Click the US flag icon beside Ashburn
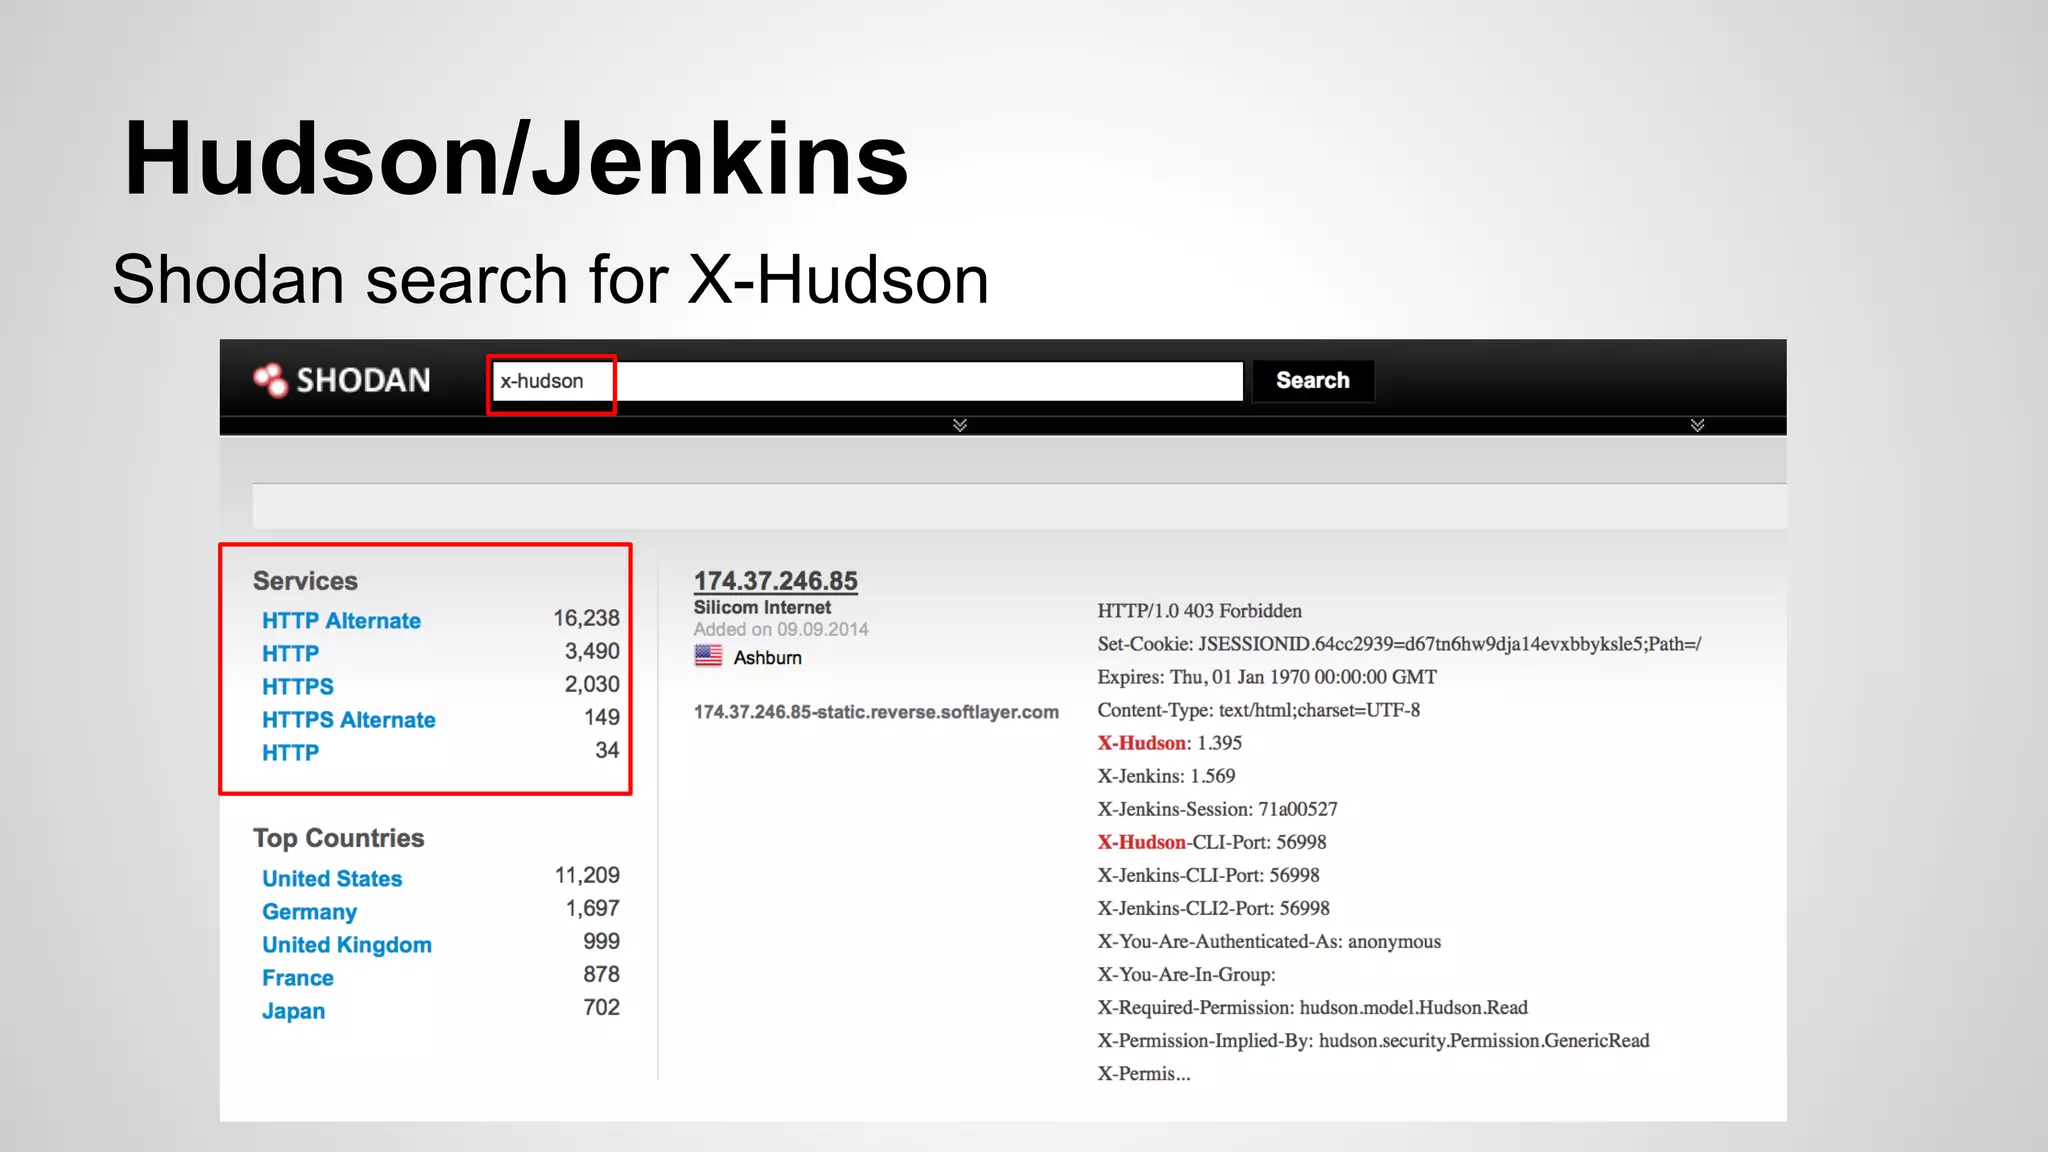 [x=708, y=656]
